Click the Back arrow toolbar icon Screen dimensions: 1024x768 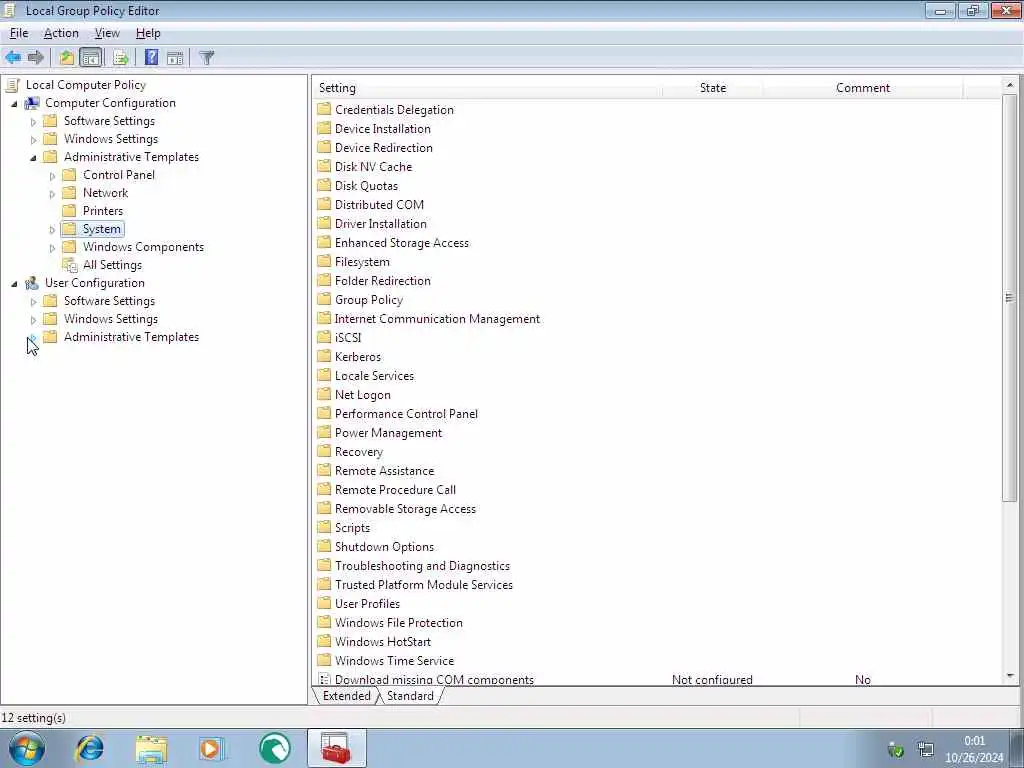[x=13, y=57]
